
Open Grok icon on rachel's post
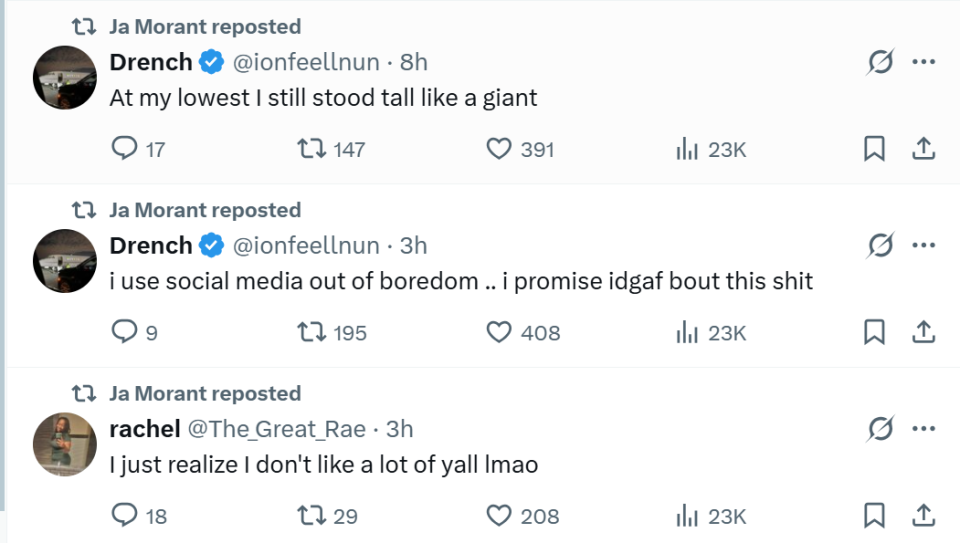point(880,429)
